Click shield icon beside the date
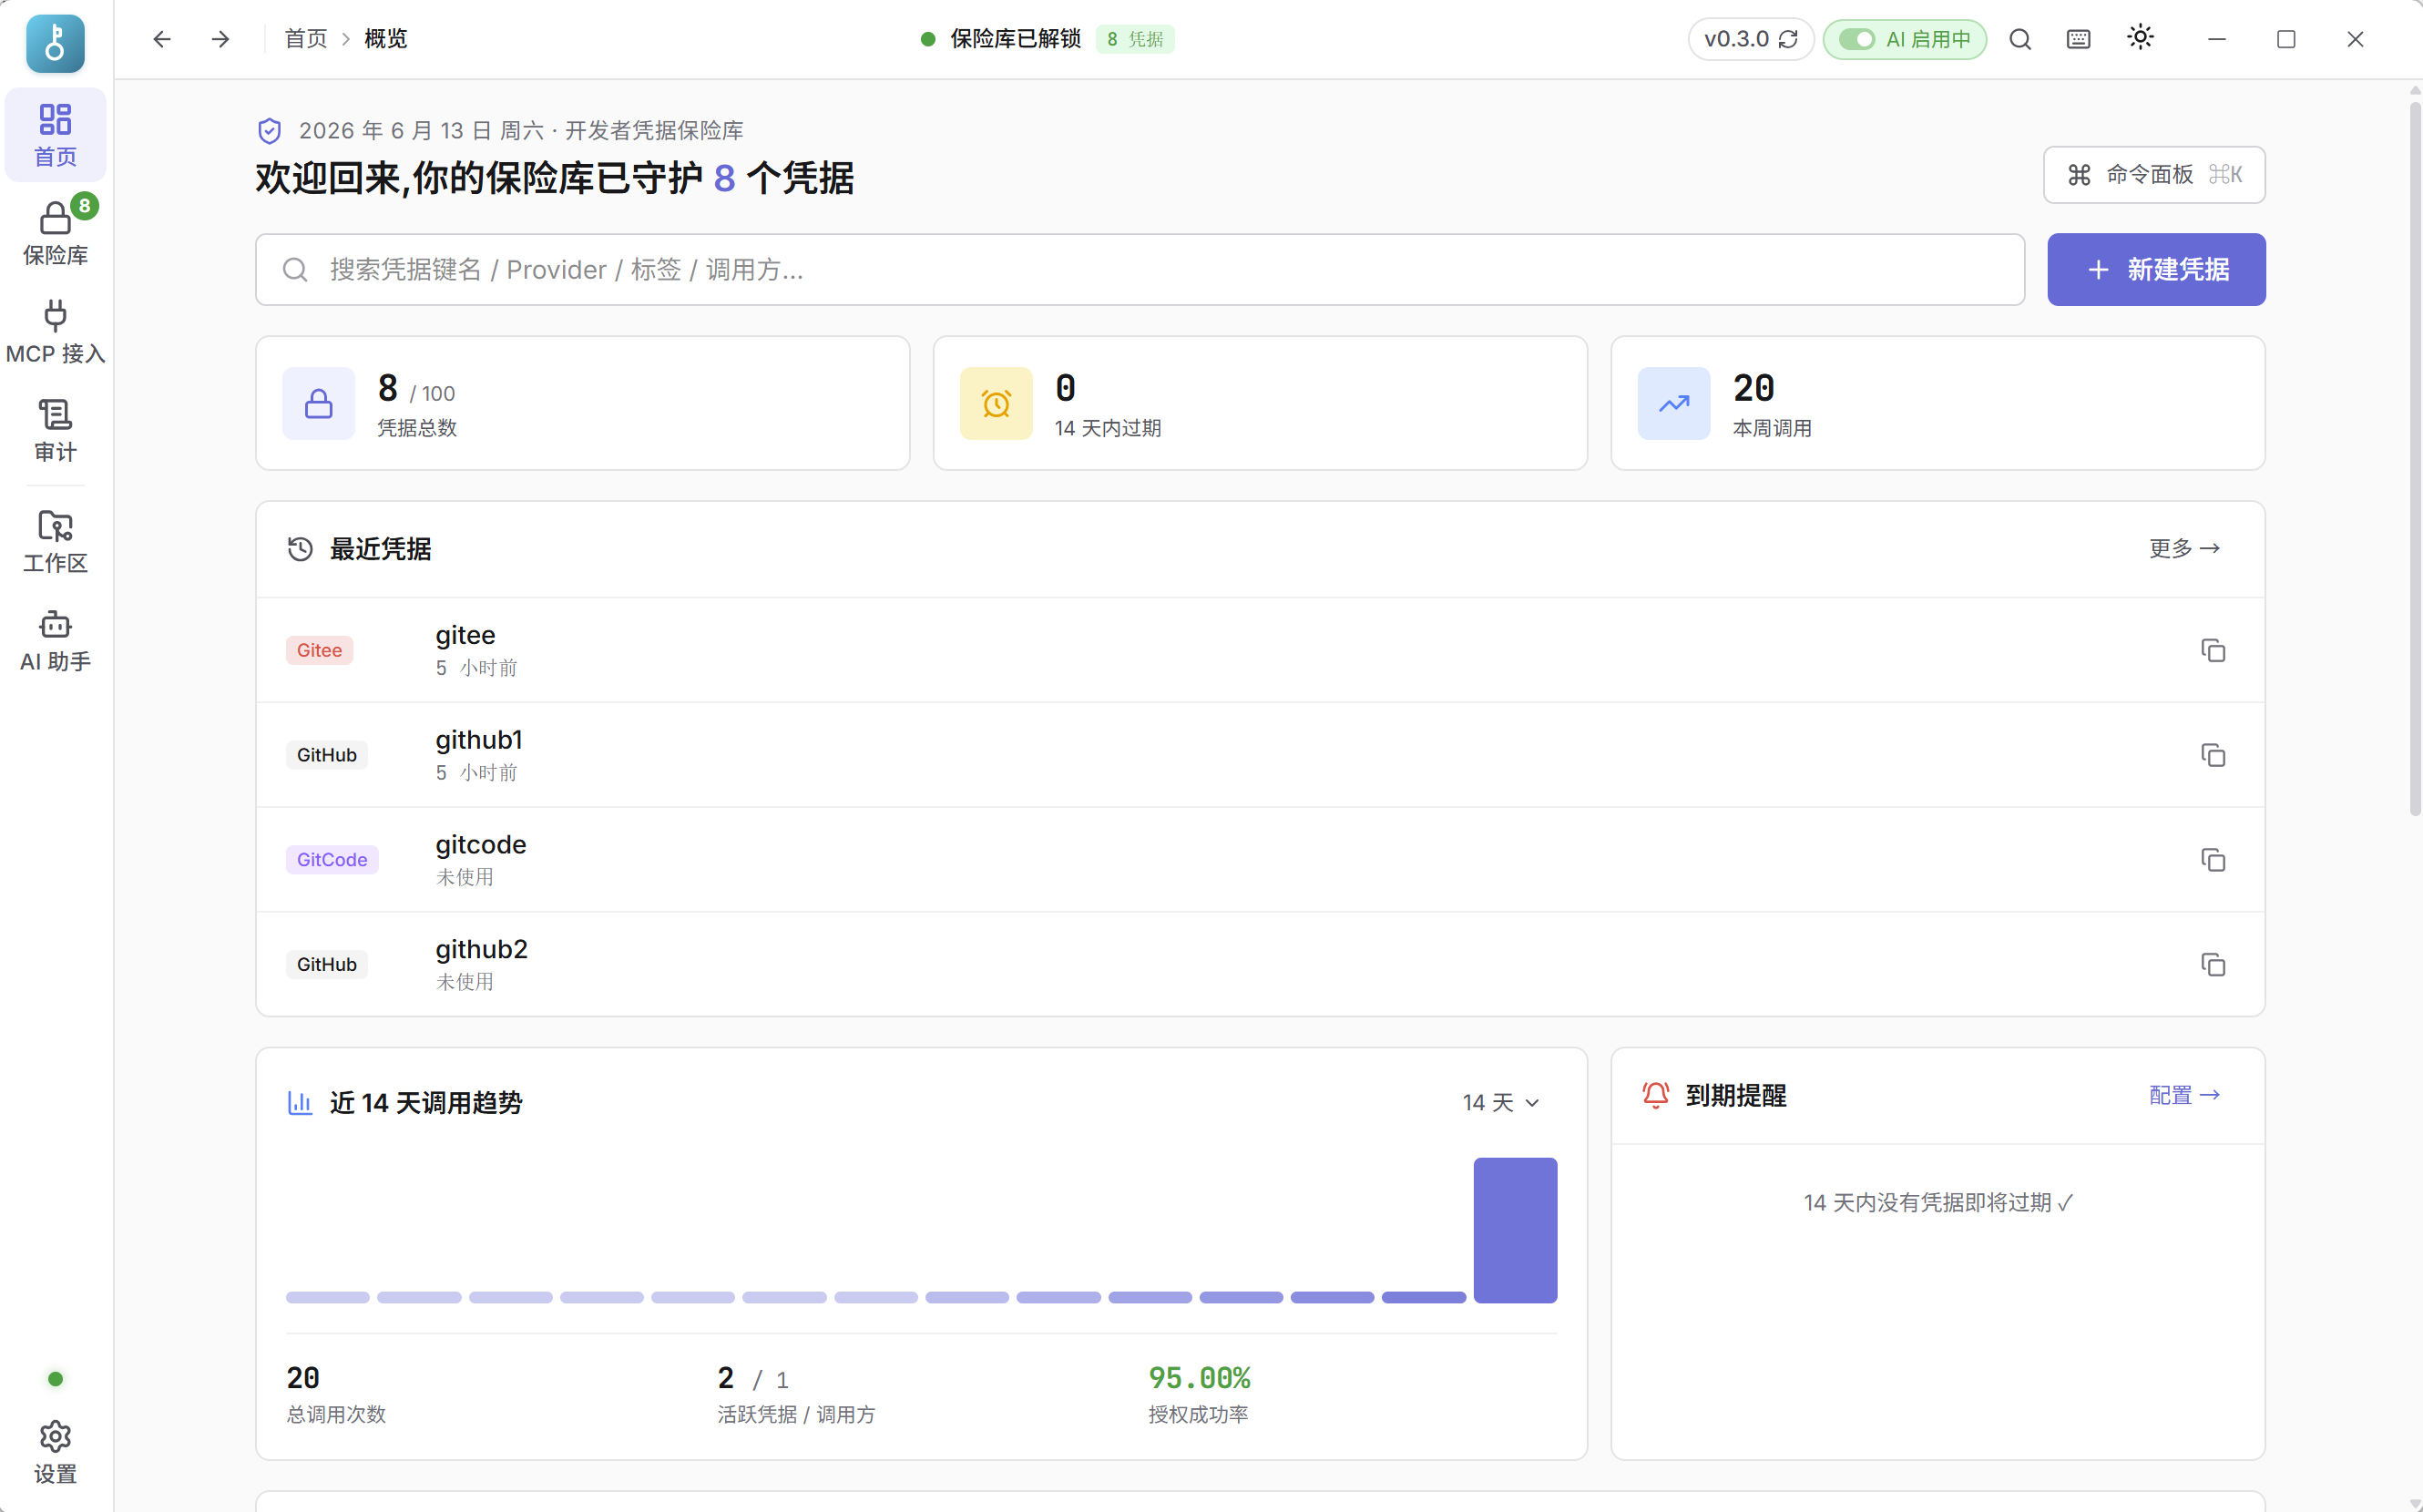Image resolution: width=2423 pixels, height=1512 pixels. [x=269, y=131]
